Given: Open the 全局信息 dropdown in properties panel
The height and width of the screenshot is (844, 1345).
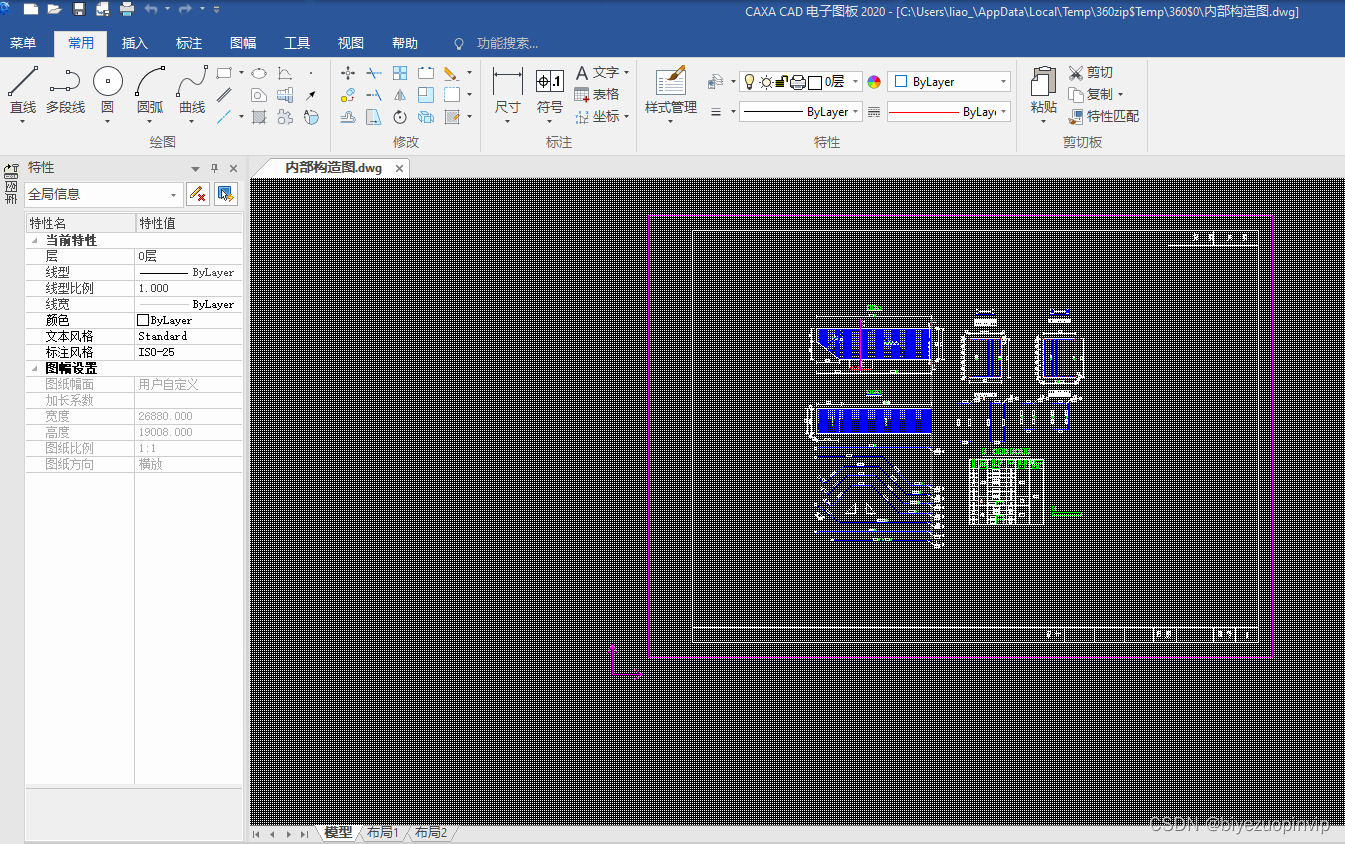Looking at the screenshot, I should pos(103,194).
